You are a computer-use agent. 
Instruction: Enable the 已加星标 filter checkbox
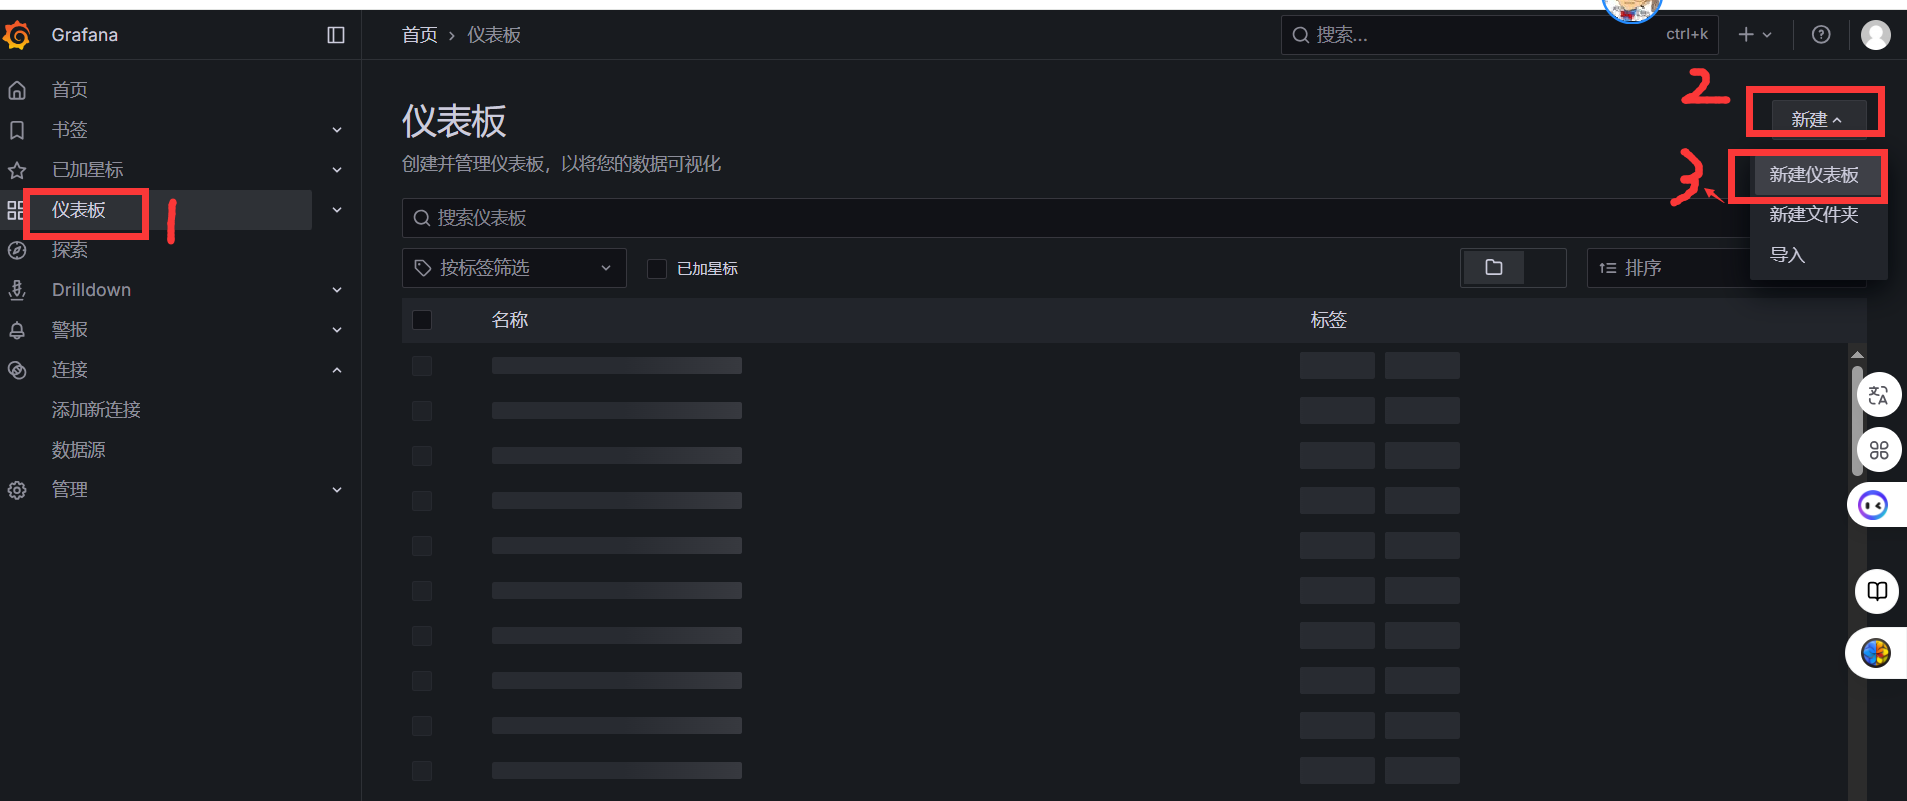click(x=657, y=268)
